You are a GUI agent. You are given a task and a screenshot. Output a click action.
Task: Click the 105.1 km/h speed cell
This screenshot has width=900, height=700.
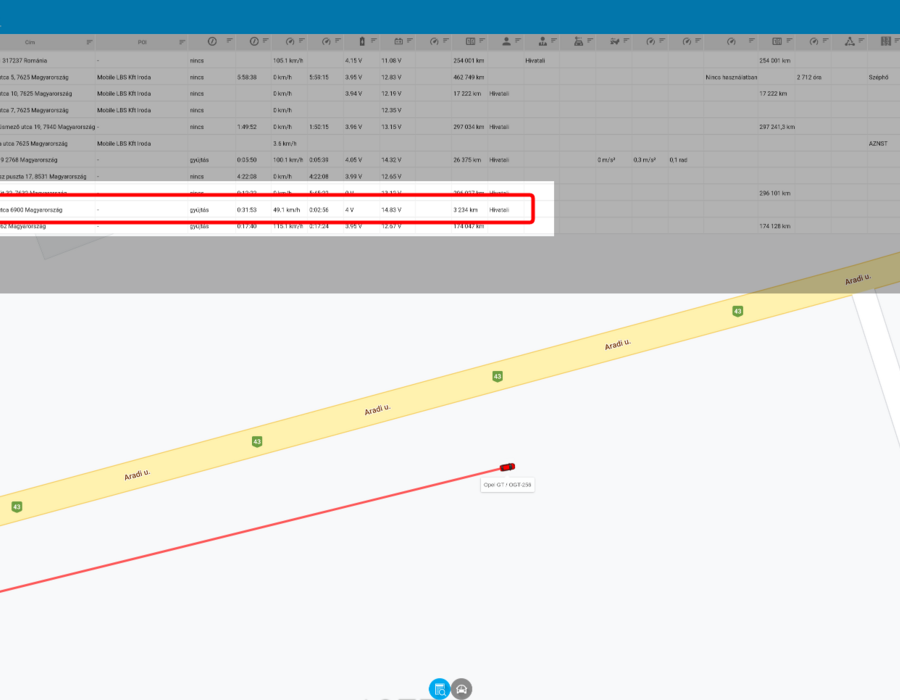[x=288, y=60]
